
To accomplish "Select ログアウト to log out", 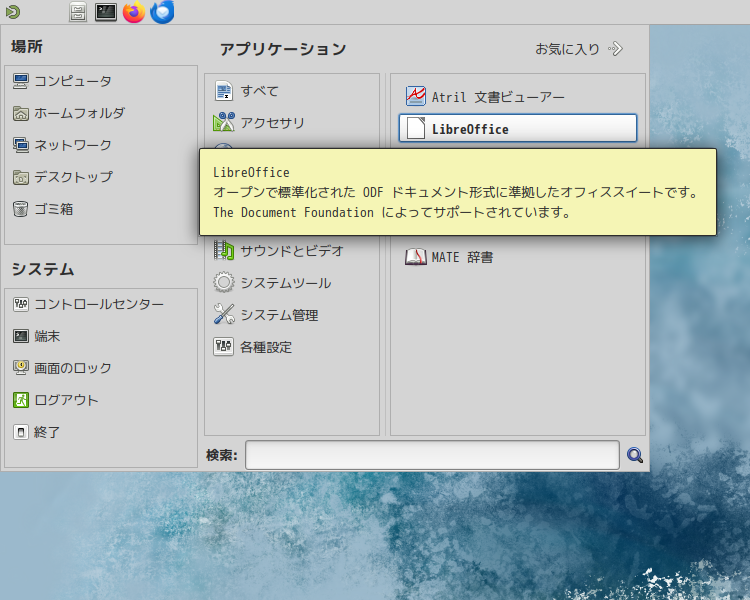I will (x=55, y=400).
